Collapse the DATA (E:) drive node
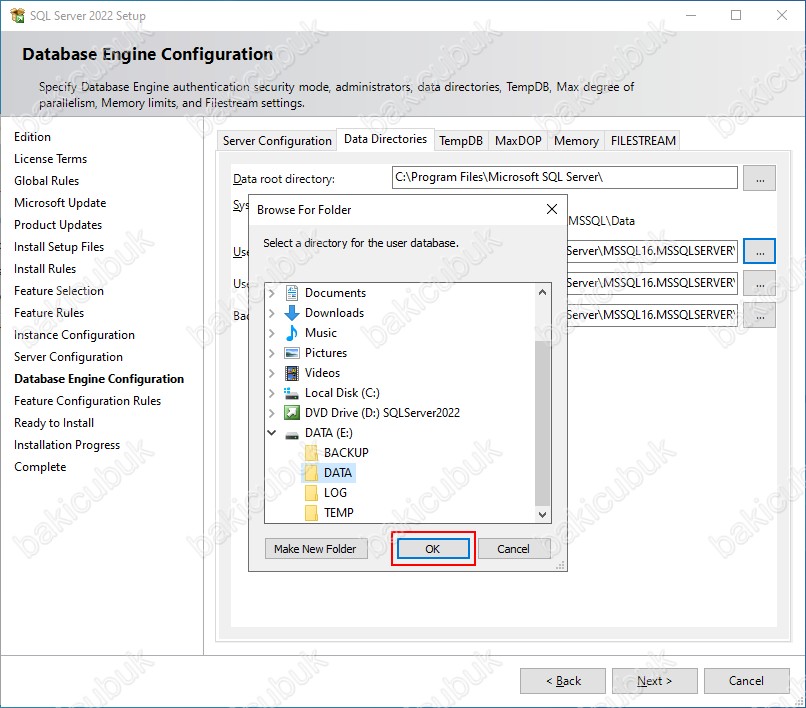The image size is (806, 708). pos(272,433)
